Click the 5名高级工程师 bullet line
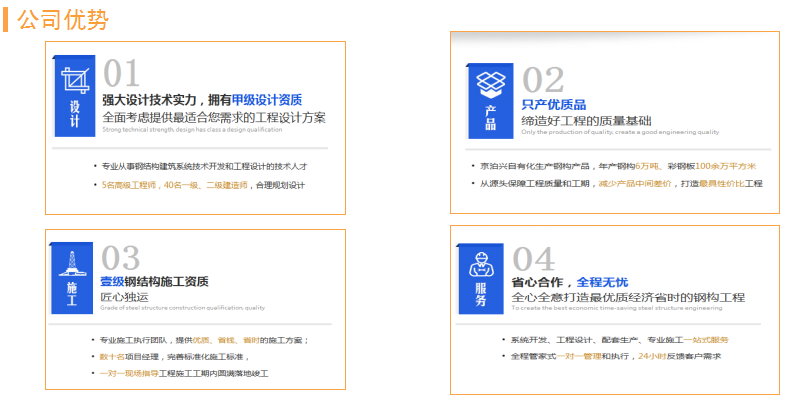The width and height of the screenshot is (807, 404). (x=197, y=185)
